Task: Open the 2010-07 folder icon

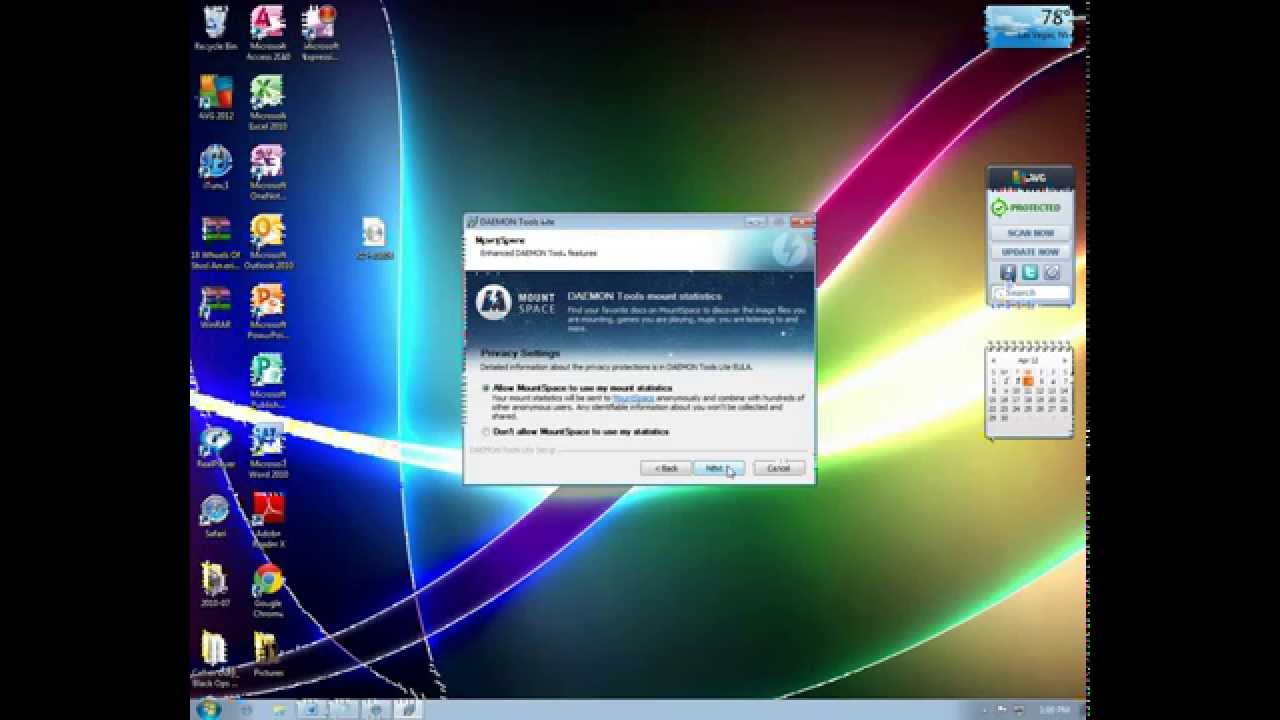Action: pos(215,585)
